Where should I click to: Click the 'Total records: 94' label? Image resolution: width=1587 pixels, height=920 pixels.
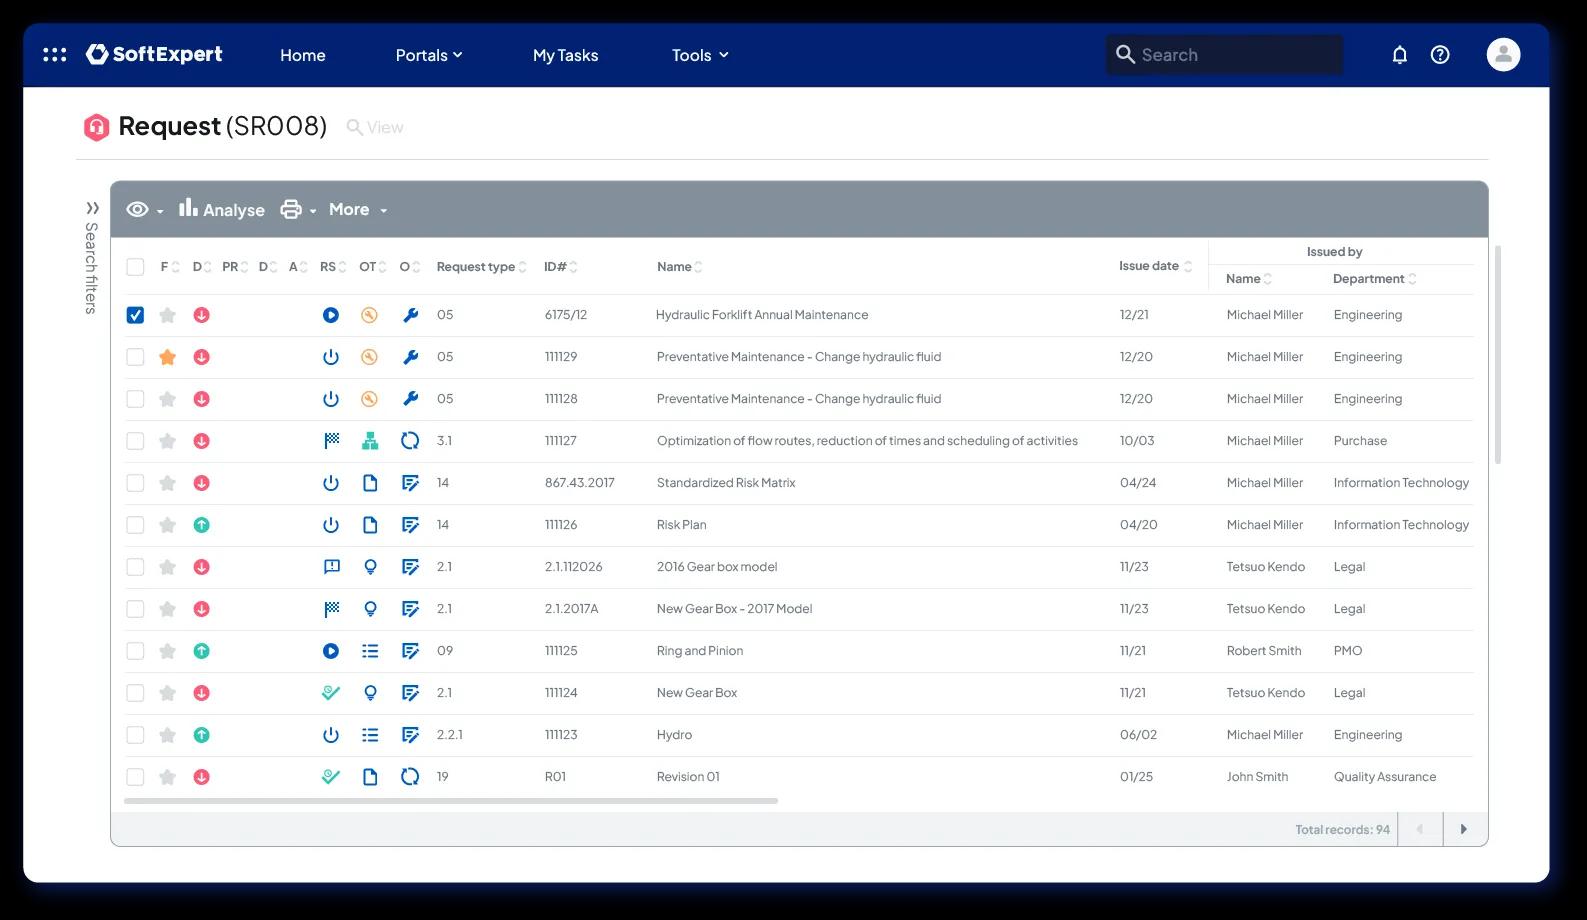click(1342, 830)
